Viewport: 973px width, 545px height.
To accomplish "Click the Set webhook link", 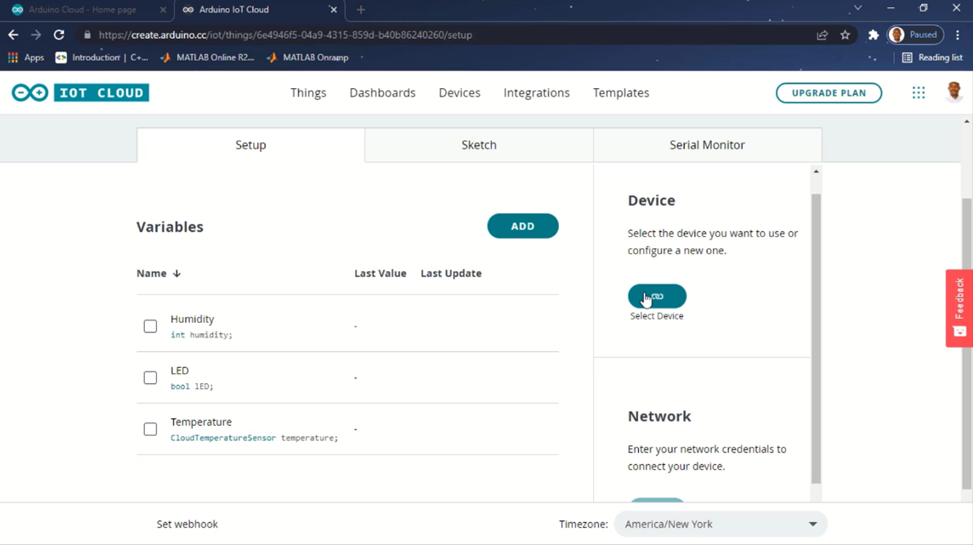I will click(x=187, y=524).
